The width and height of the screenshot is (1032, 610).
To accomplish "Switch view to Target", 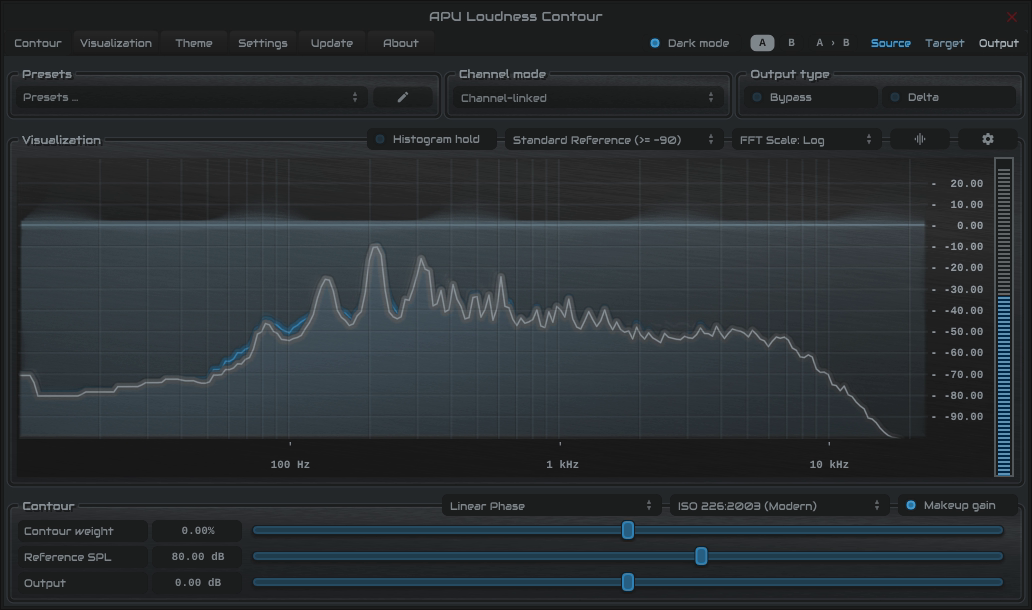I will (944, 43).
